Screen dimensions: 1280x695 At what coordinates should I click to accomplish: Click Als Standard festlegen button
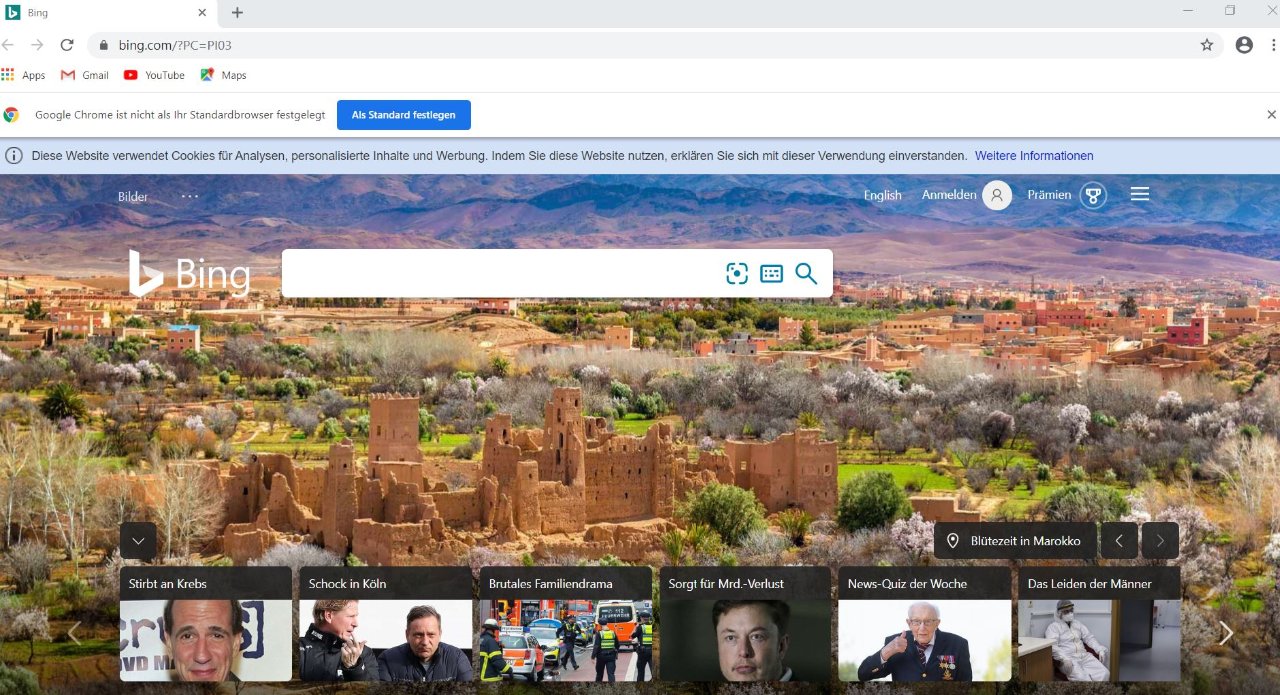click(404, 115)
